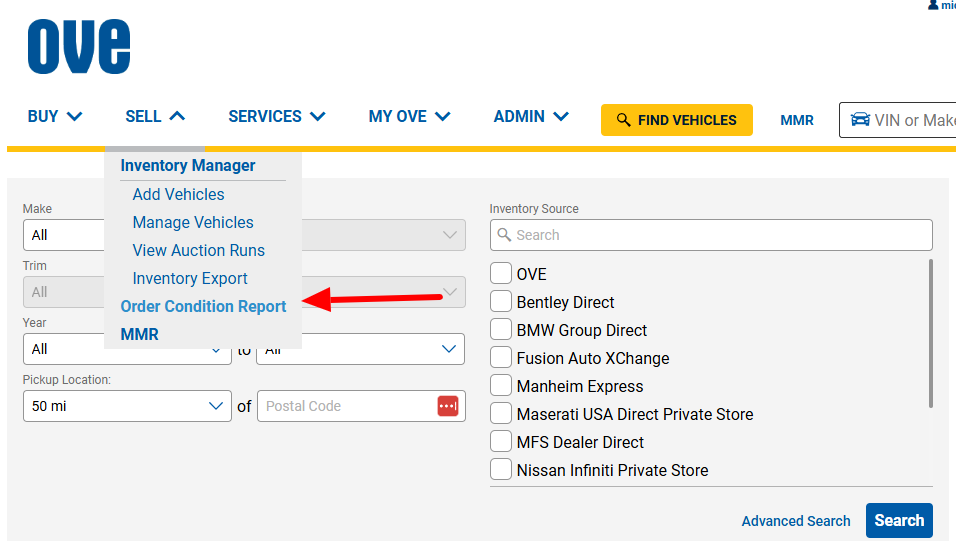Choose Order Condition Report from Sell menu

pos(203,306)
